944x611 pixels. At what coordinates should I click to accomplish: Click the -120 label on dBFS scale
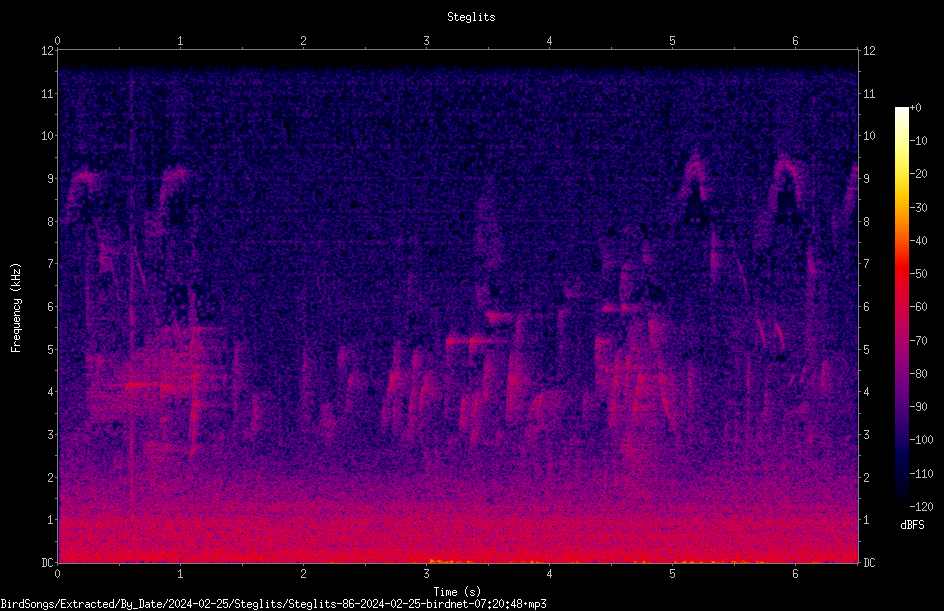pos(921,507)
